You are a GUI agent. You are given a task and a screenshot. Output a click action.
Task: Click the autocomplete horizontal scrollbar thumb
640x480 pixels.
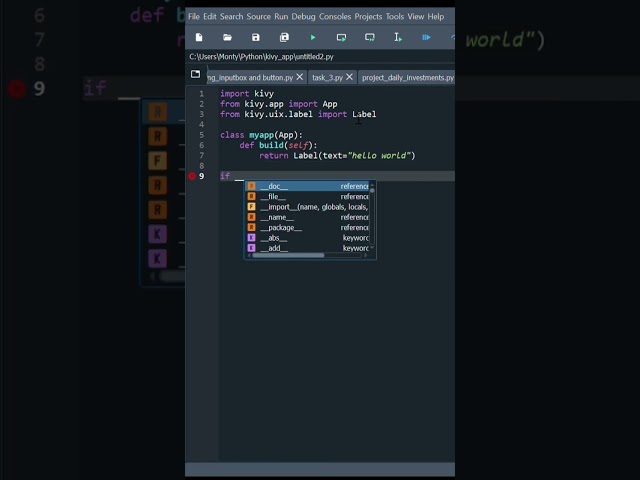288,256
